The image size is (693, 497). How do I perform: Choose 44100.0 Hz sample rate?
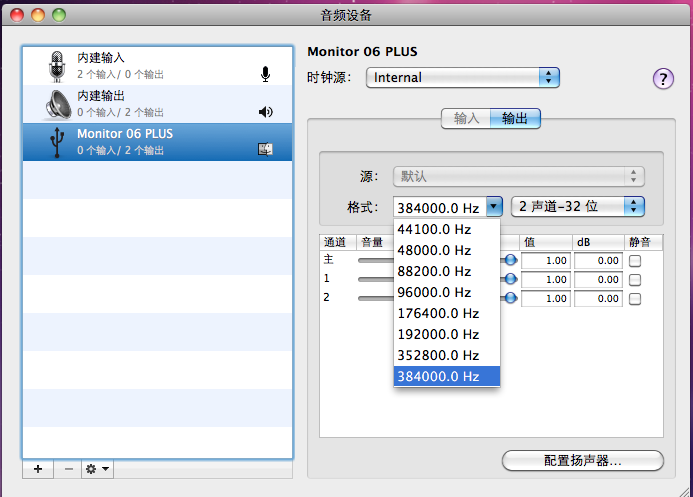tap(447, 229)
